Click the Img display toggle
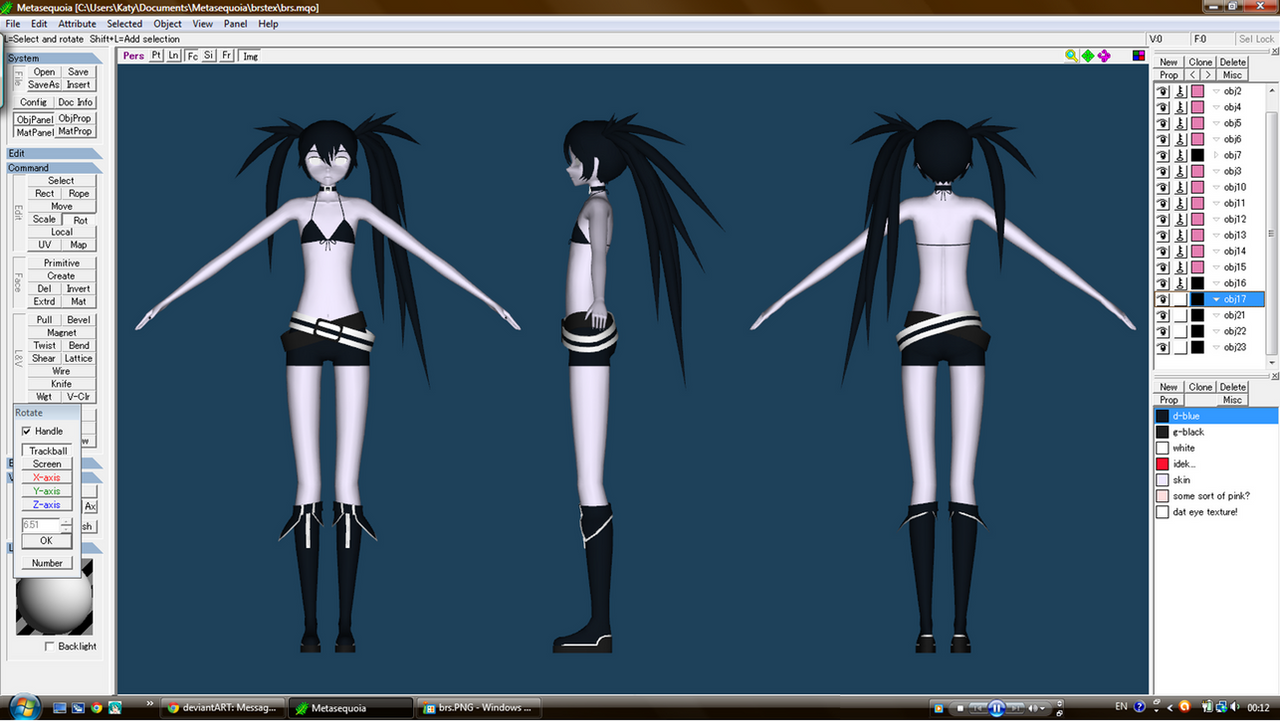The height and width of the screenshot is (721, 1280). (250, 56)
